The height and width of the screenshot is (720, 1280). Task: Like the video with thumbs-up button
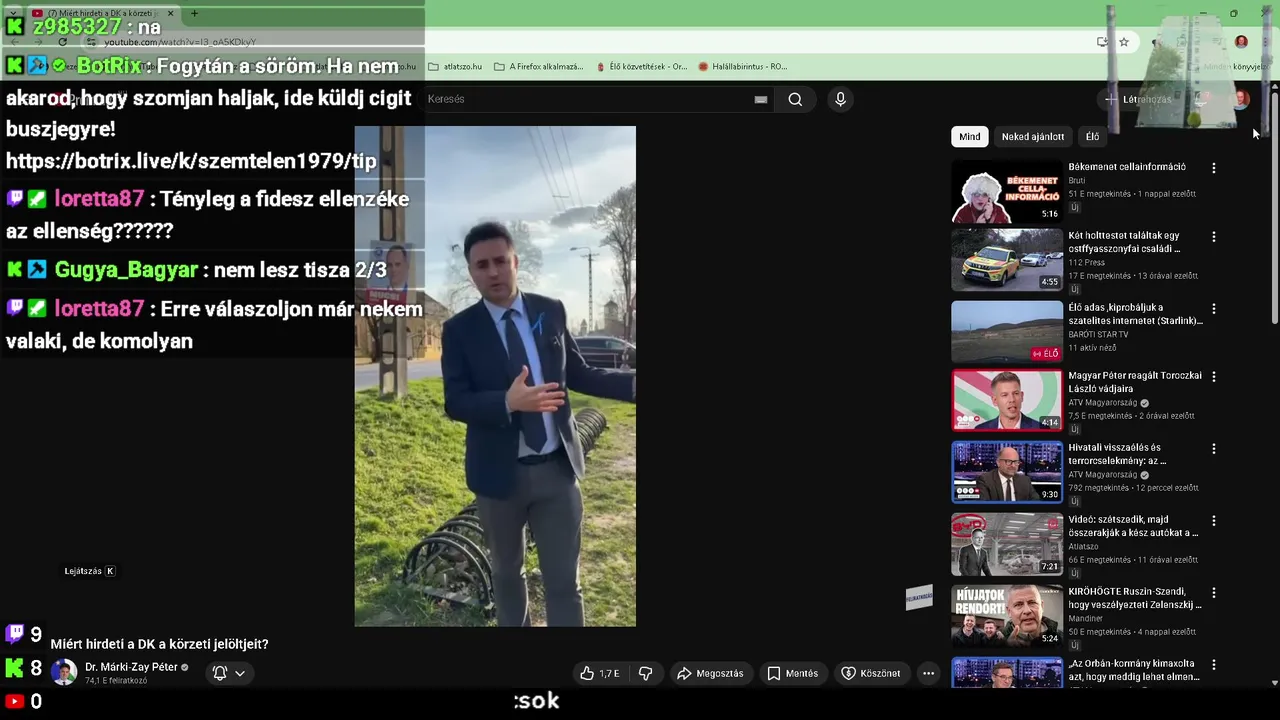(x=599, y=673)
